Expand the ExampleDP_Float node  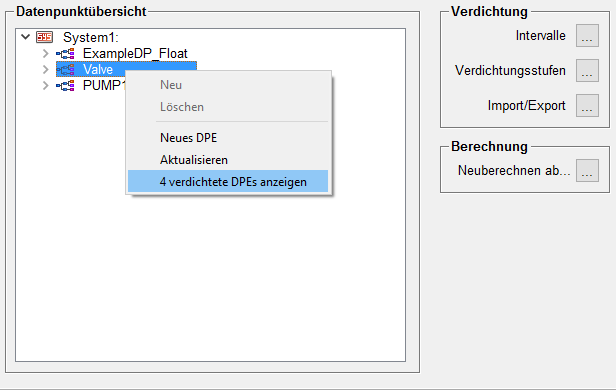click(x=46, y=53)
